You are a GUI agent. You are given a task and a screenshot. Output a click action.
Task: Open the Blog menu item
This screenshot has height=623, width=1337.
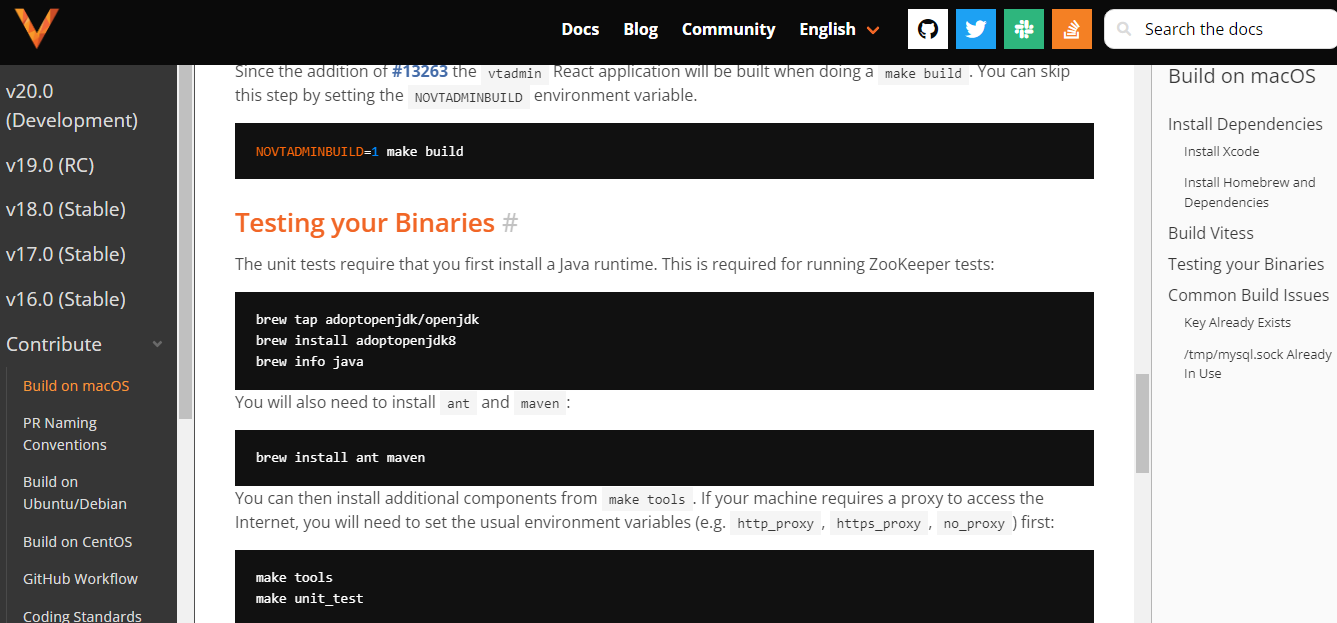pos(640,29)
